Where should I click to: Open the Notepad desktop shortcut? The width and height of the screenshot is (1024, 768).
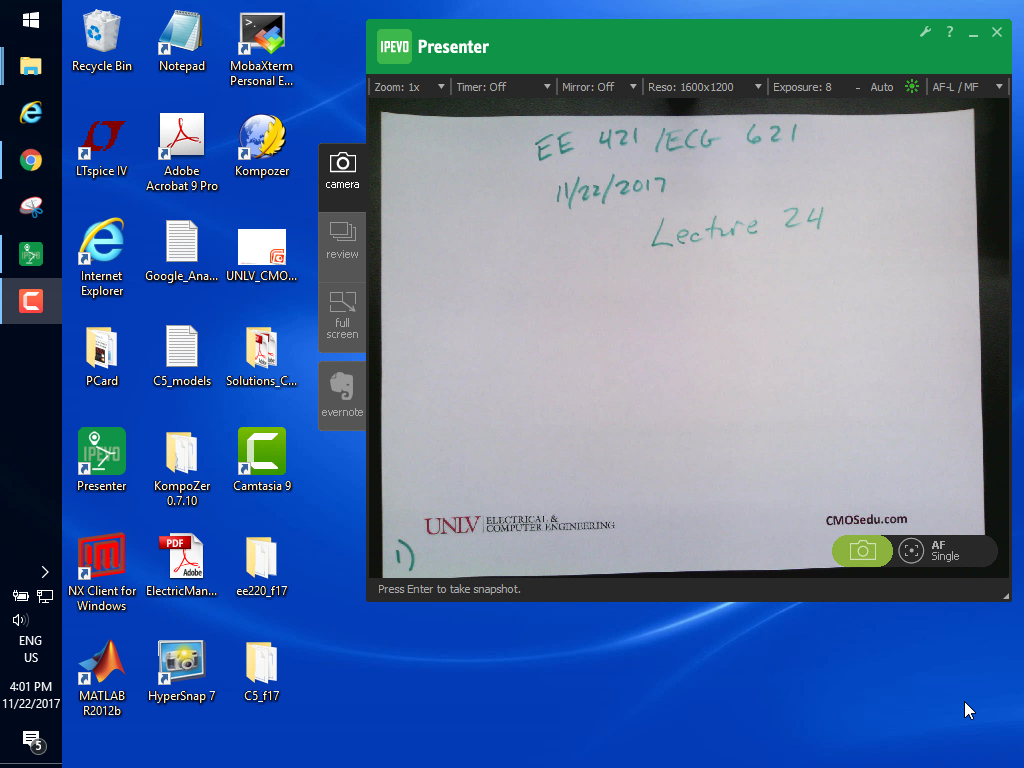click(x=182, y=40)
